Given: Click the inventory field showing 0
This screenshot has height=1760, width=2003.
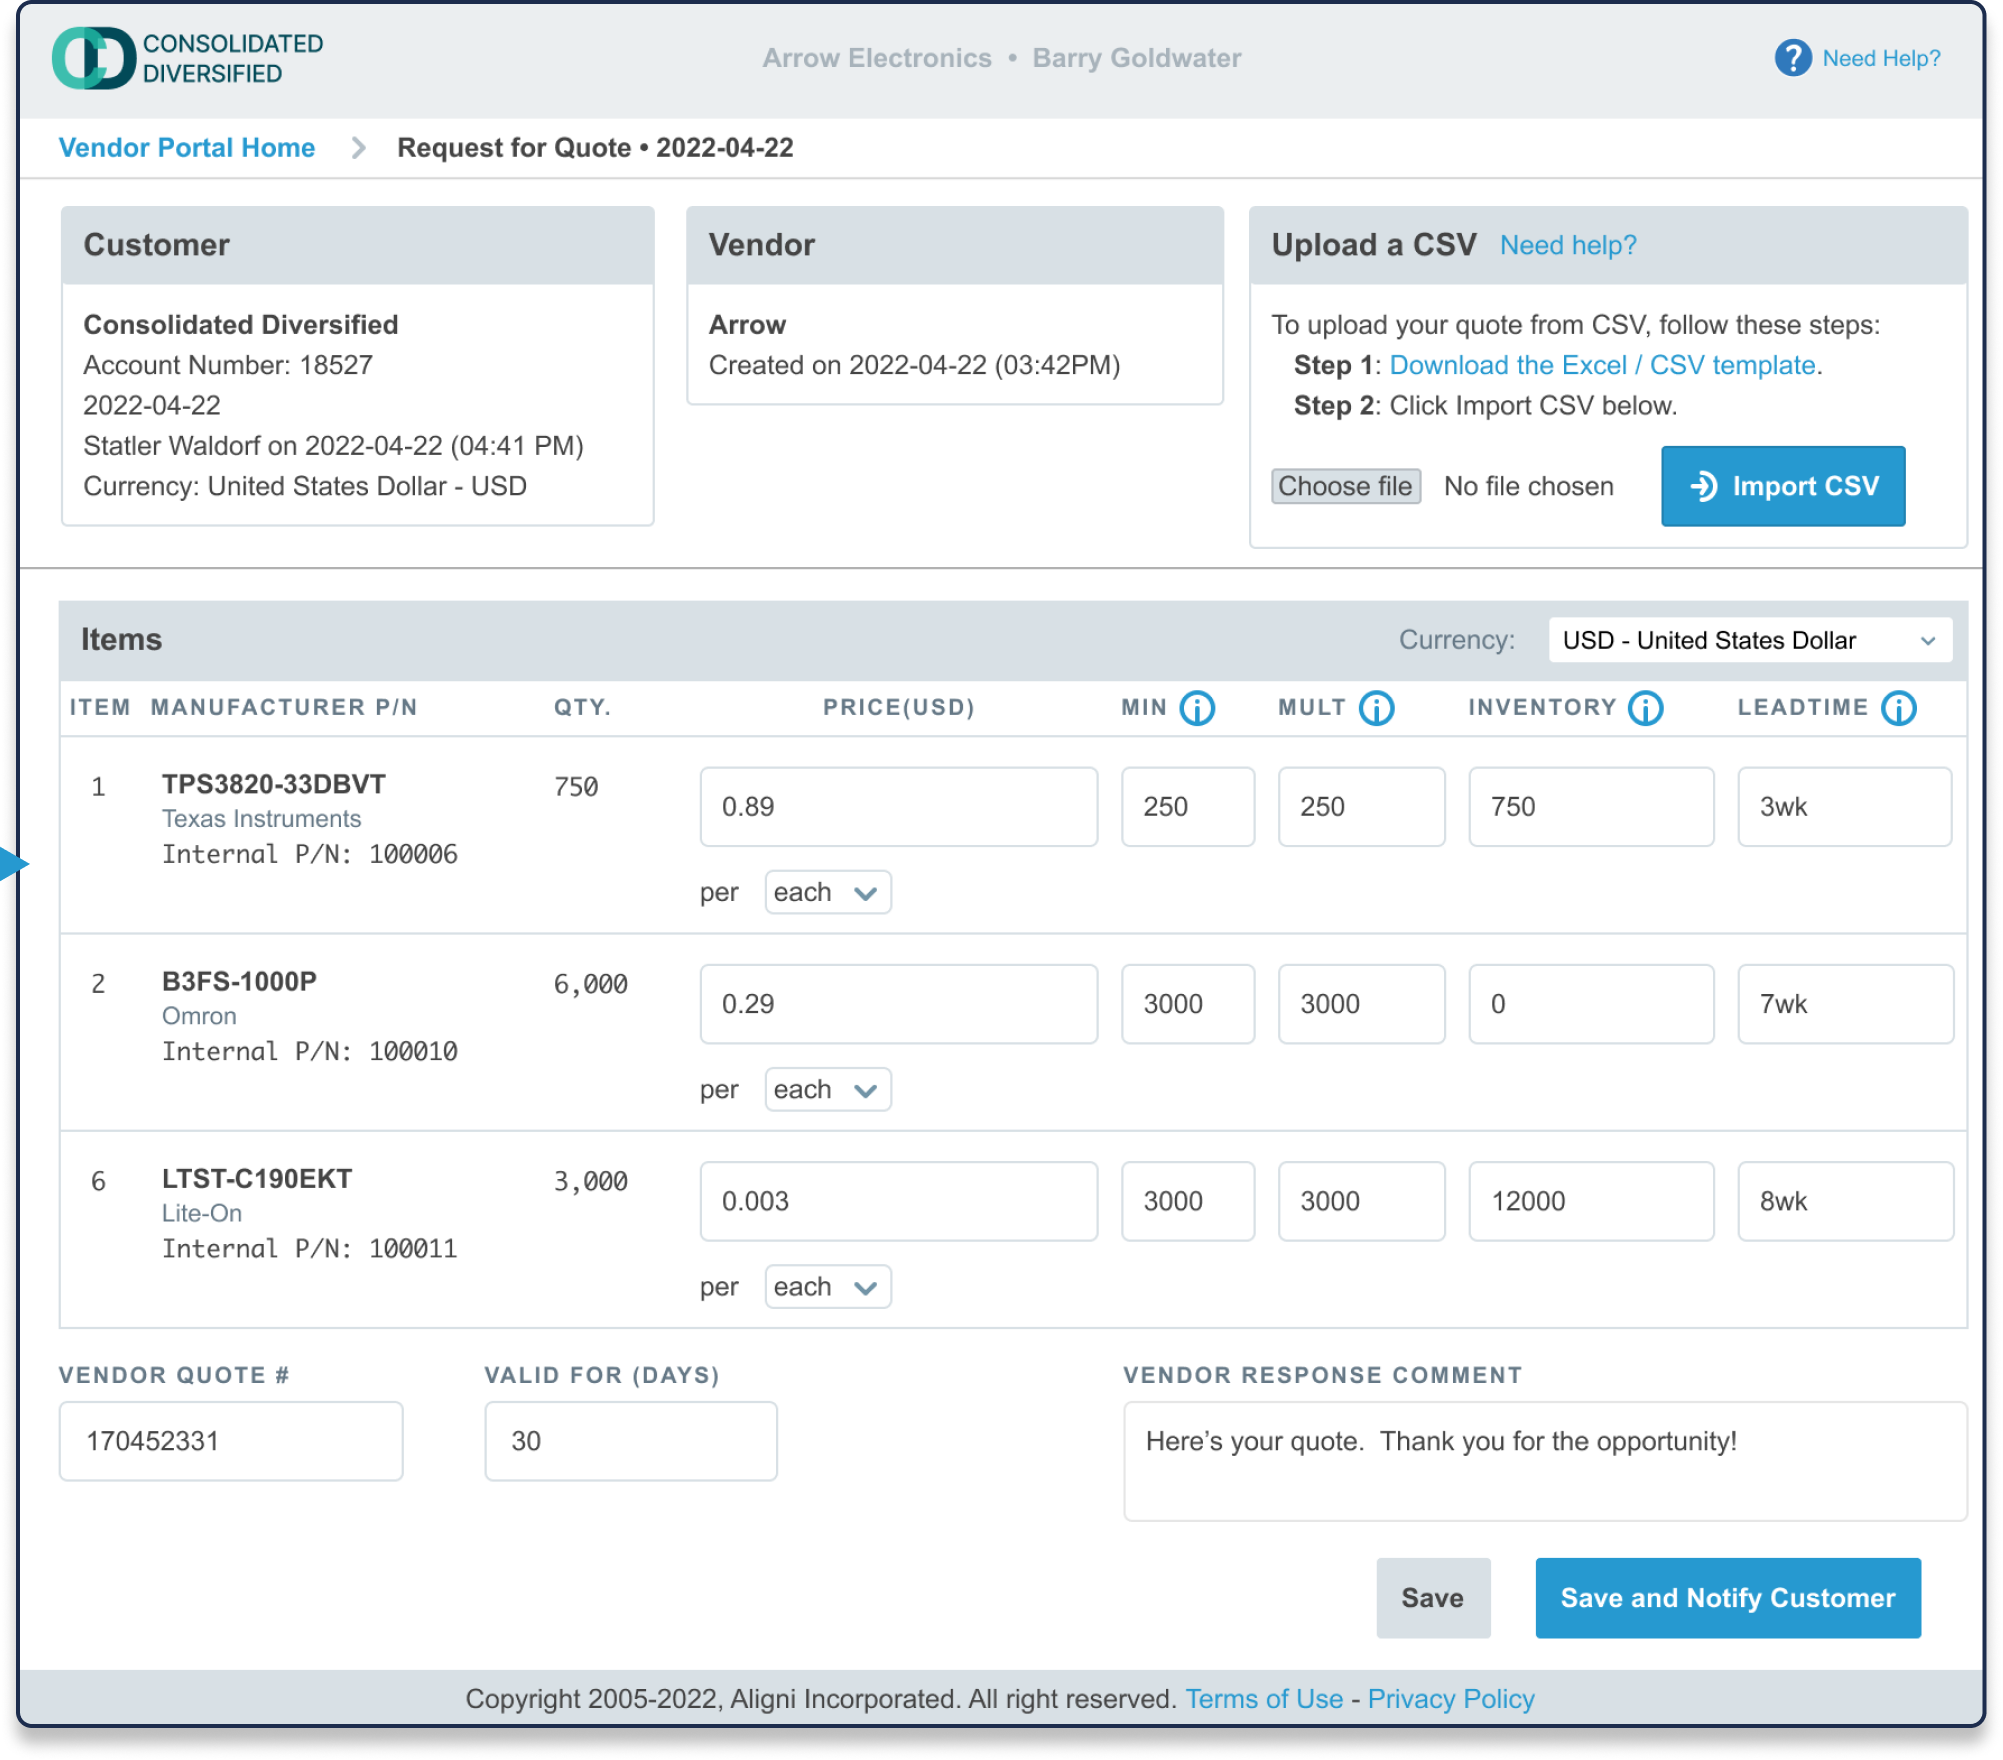Looking at the screenshot, I should coord(1590,1003).
